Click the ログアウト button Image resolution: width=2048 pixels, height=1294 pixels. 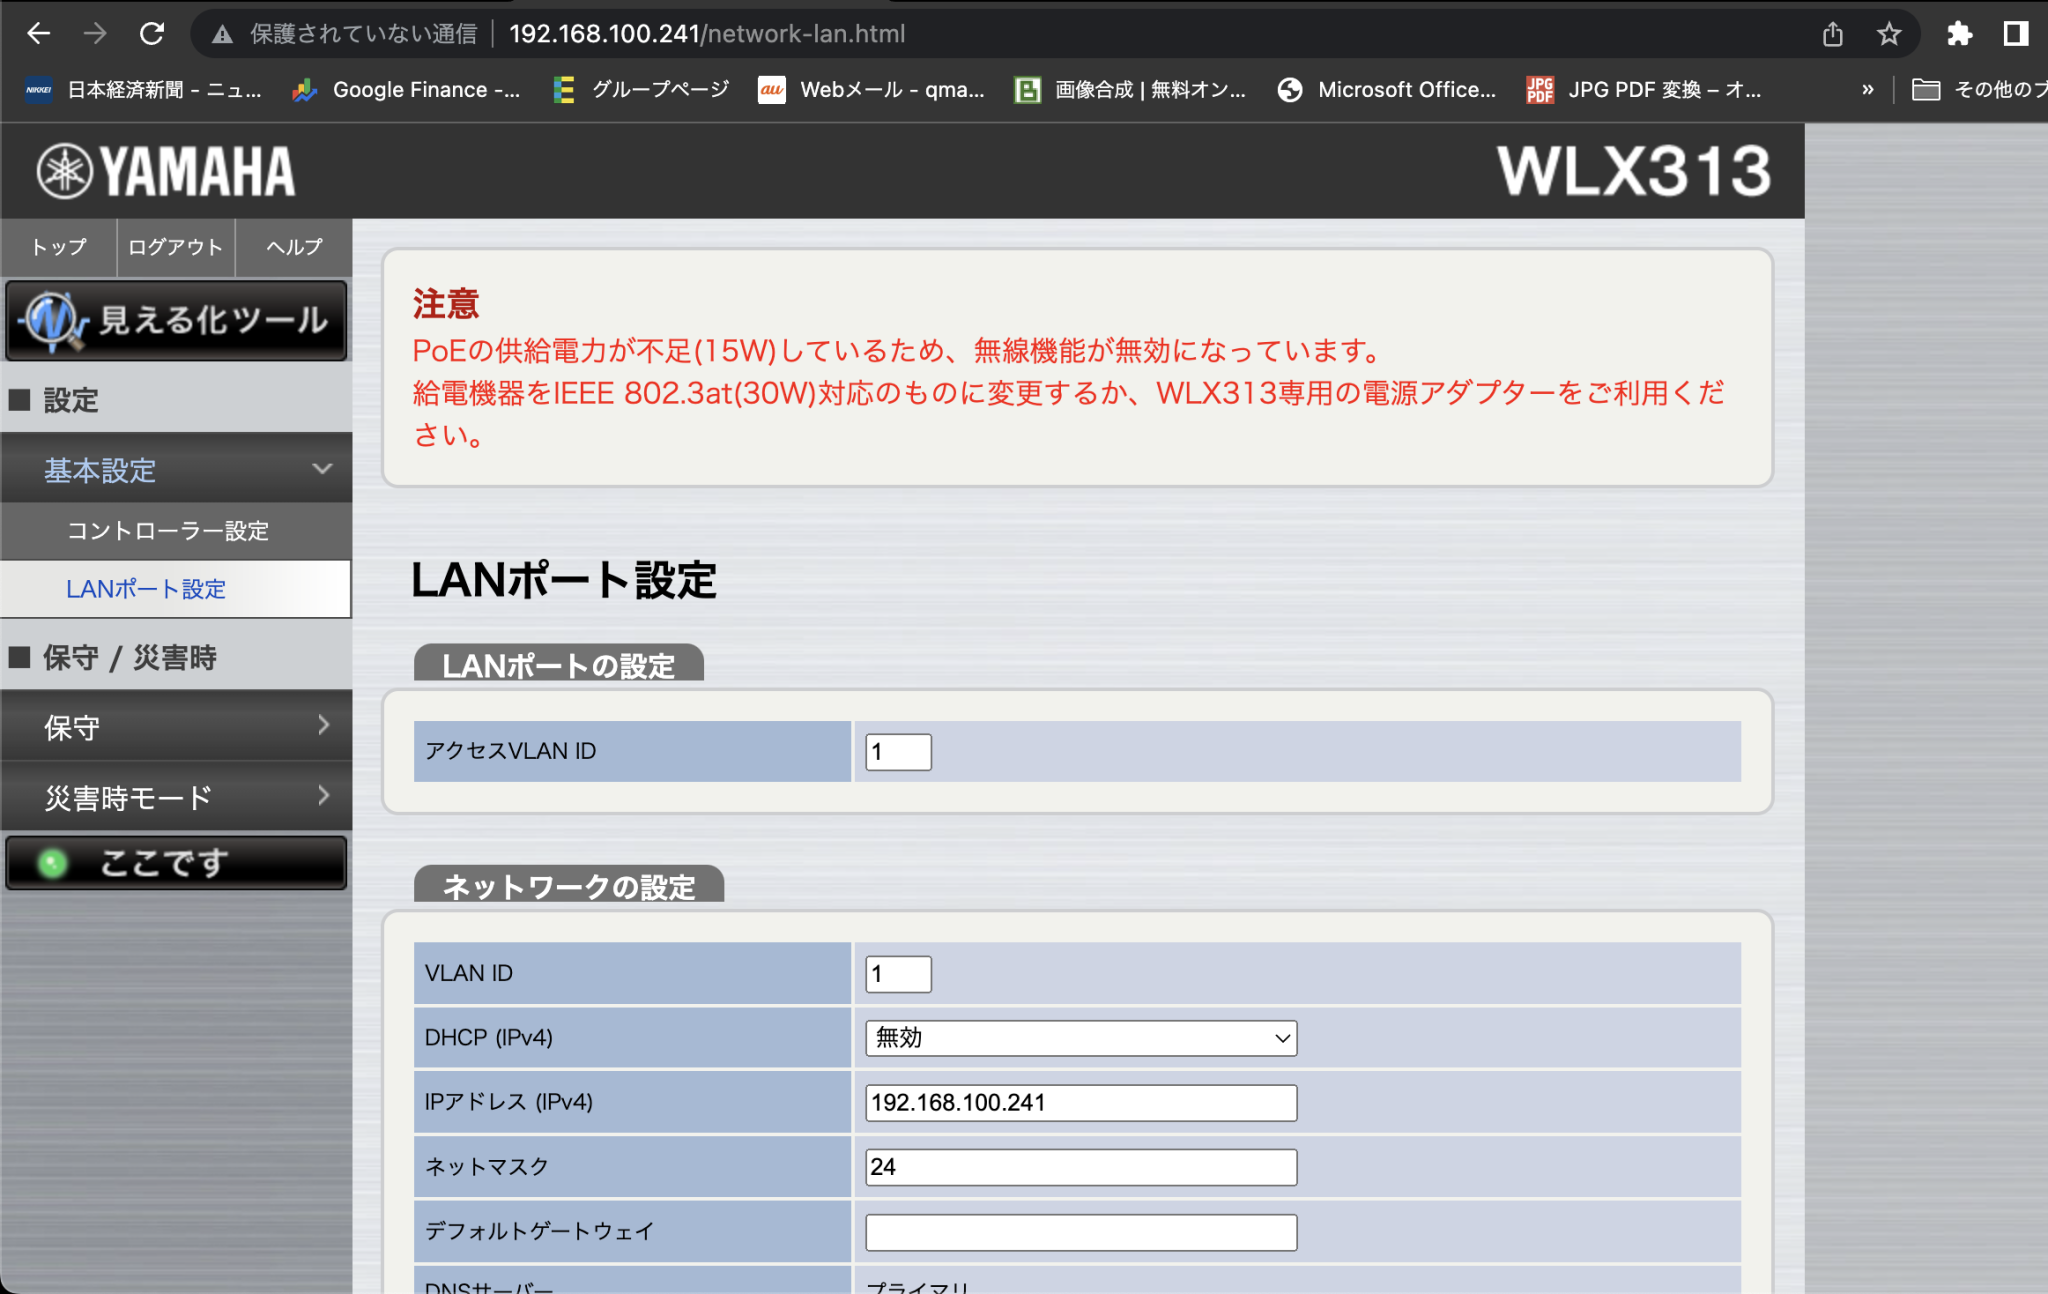point(175,247)
